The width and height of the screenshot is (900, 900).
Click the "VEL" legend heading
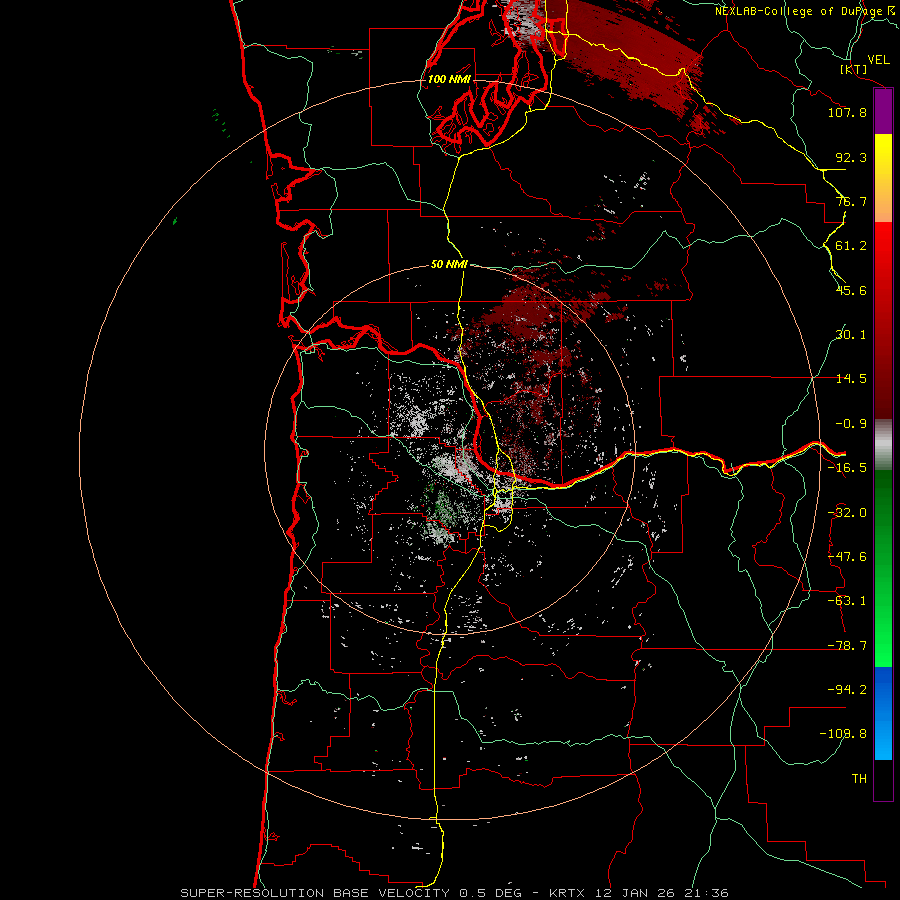pyautogui.click(x=879, y=60)
